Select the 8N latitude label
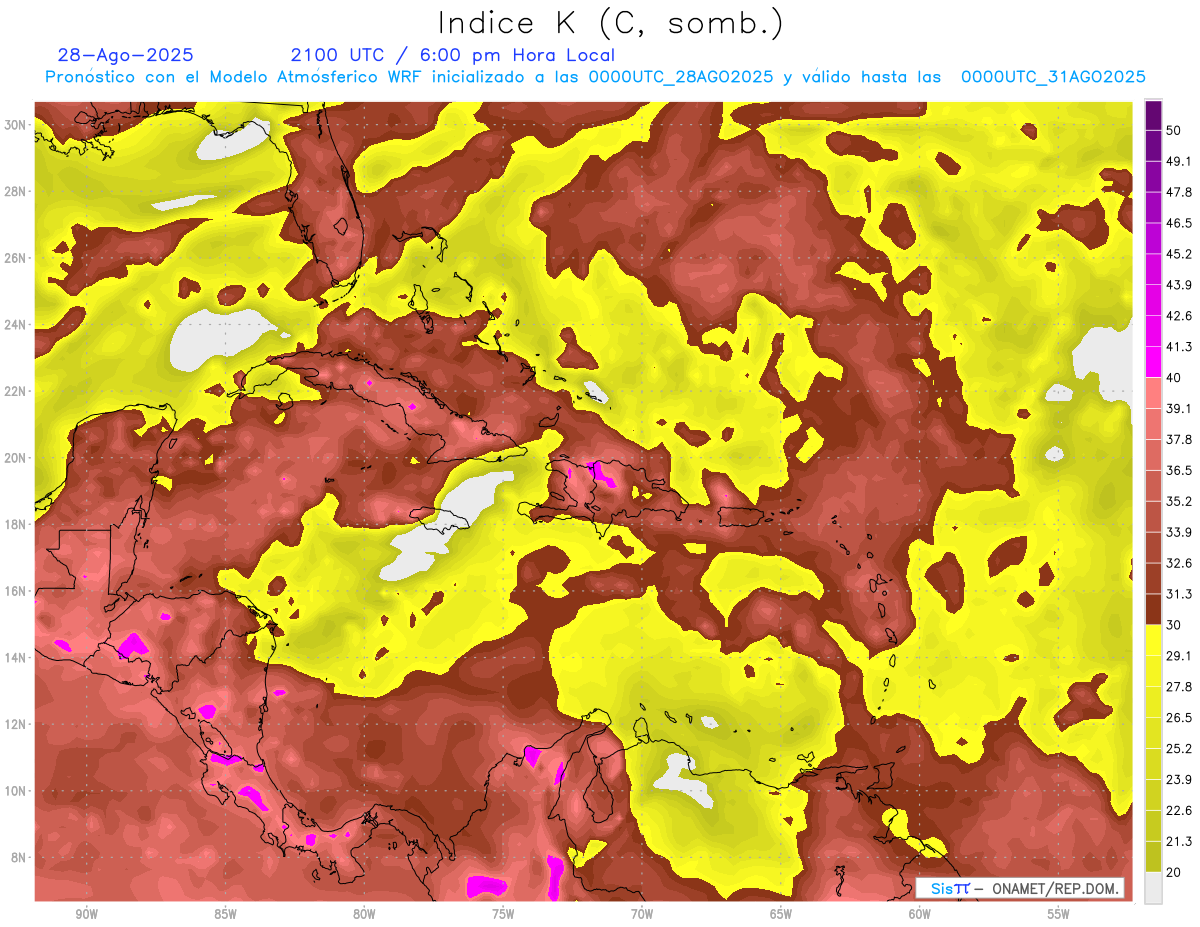 (18, 857)
